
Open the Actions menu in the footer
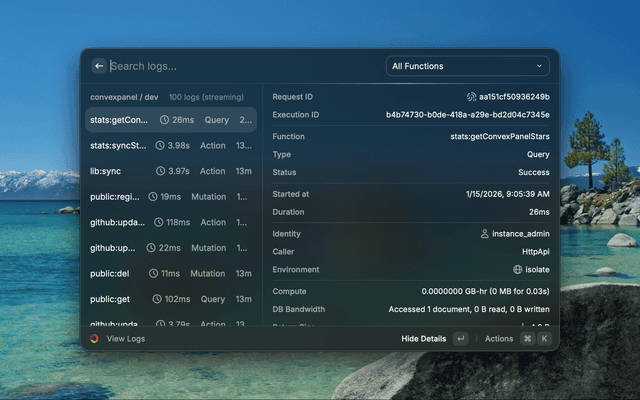[x=499, y=339]
